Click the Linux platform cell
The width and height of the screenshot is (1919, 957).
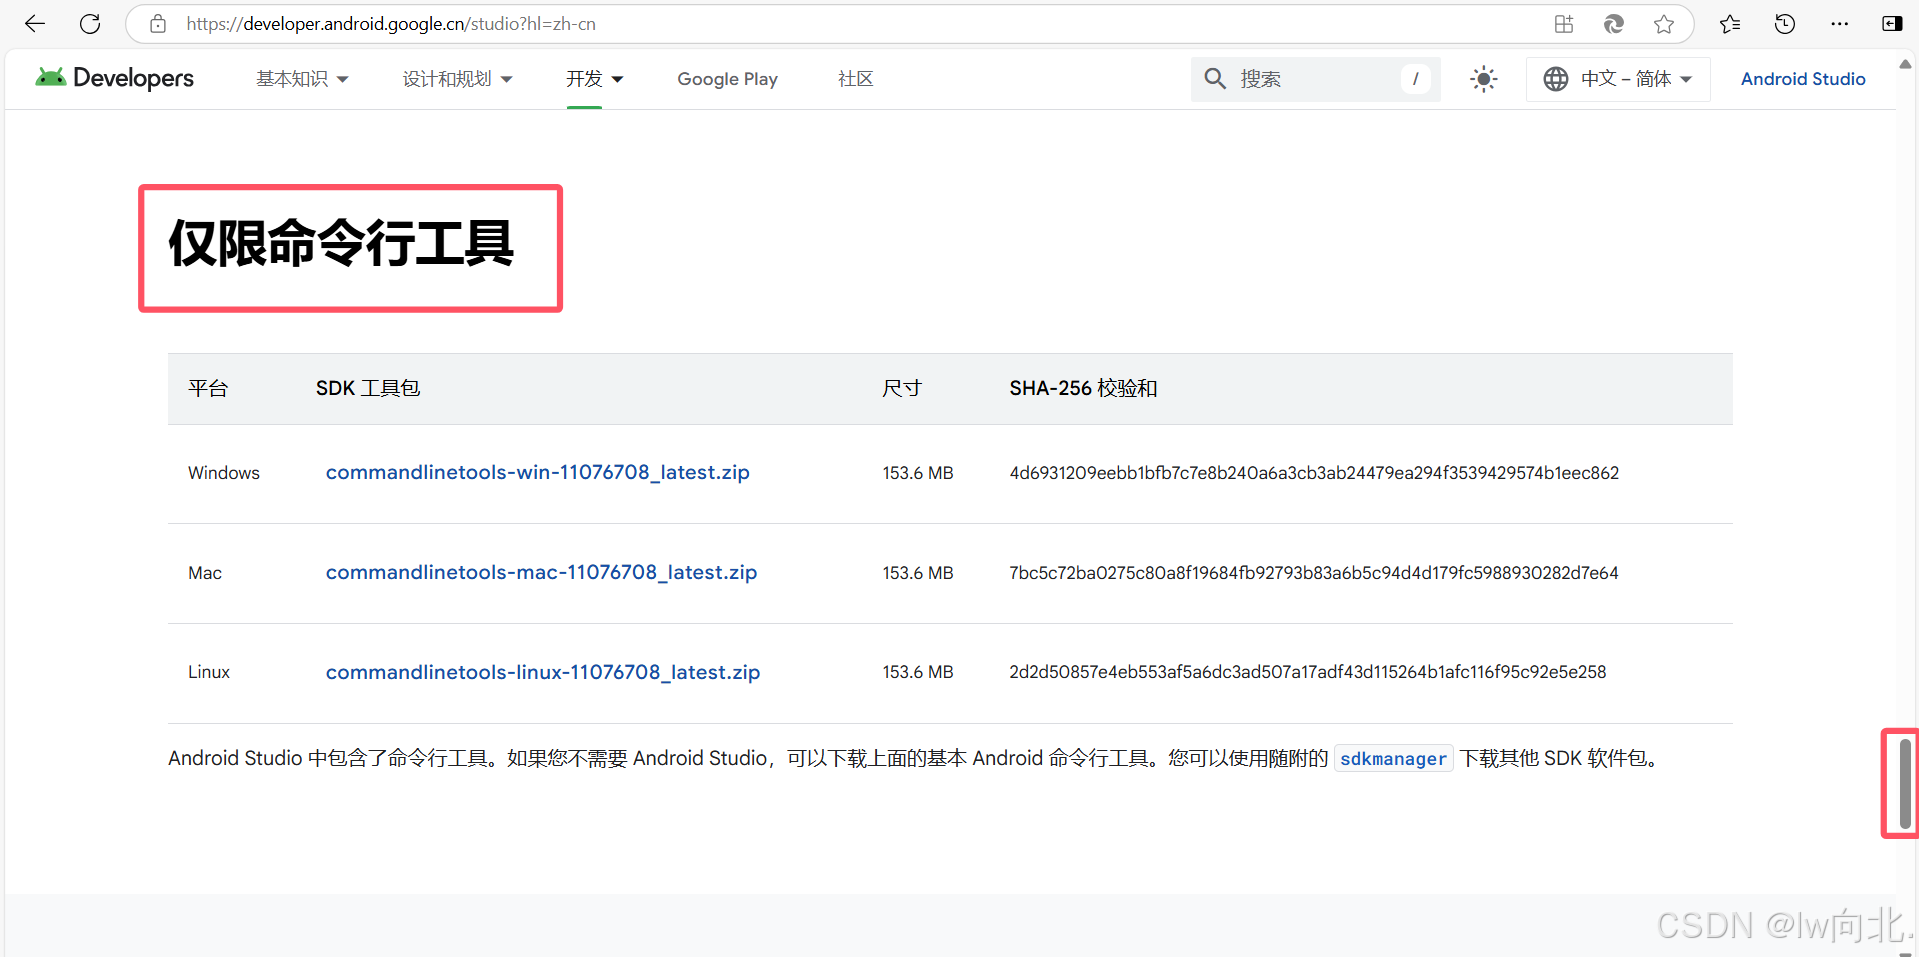(x=209, y=672)
